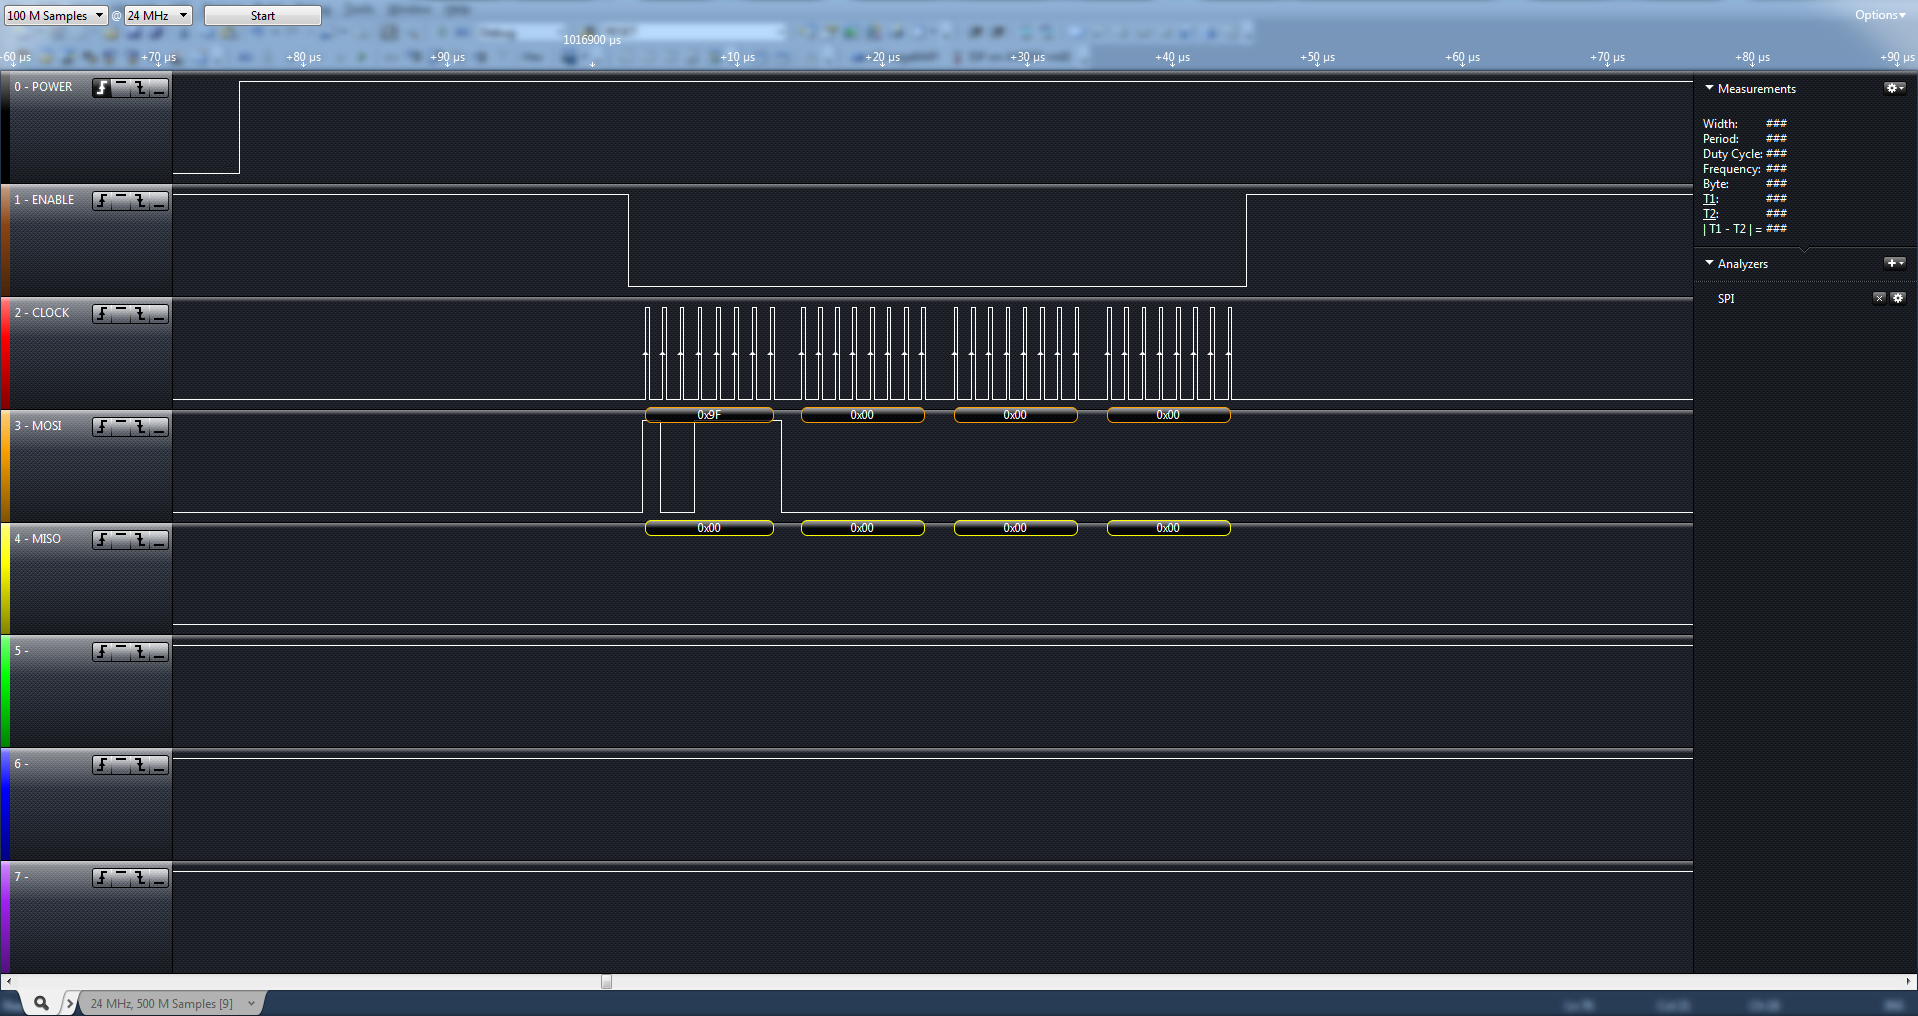Click the T1 timing marker link

point(1709,199)
